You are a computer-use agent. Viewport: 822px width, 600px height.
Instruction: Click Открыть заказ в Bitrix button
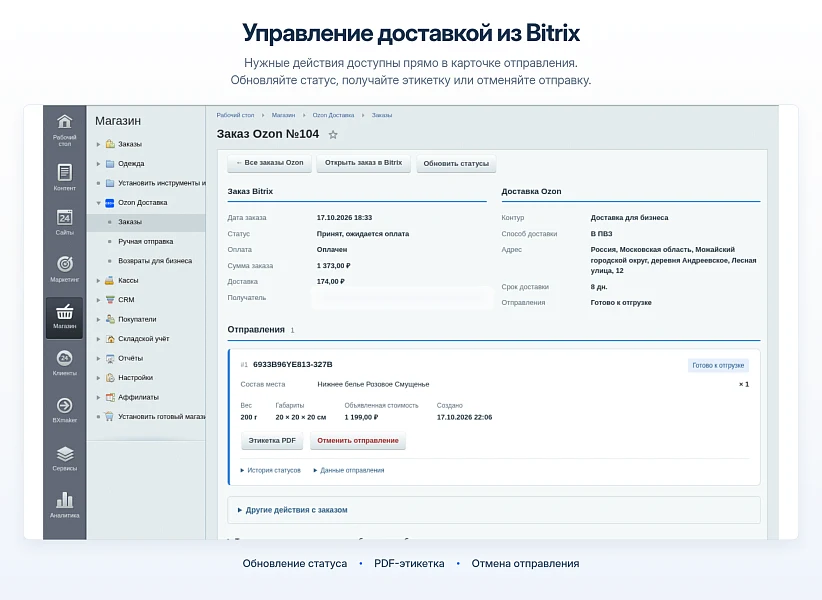363,163
